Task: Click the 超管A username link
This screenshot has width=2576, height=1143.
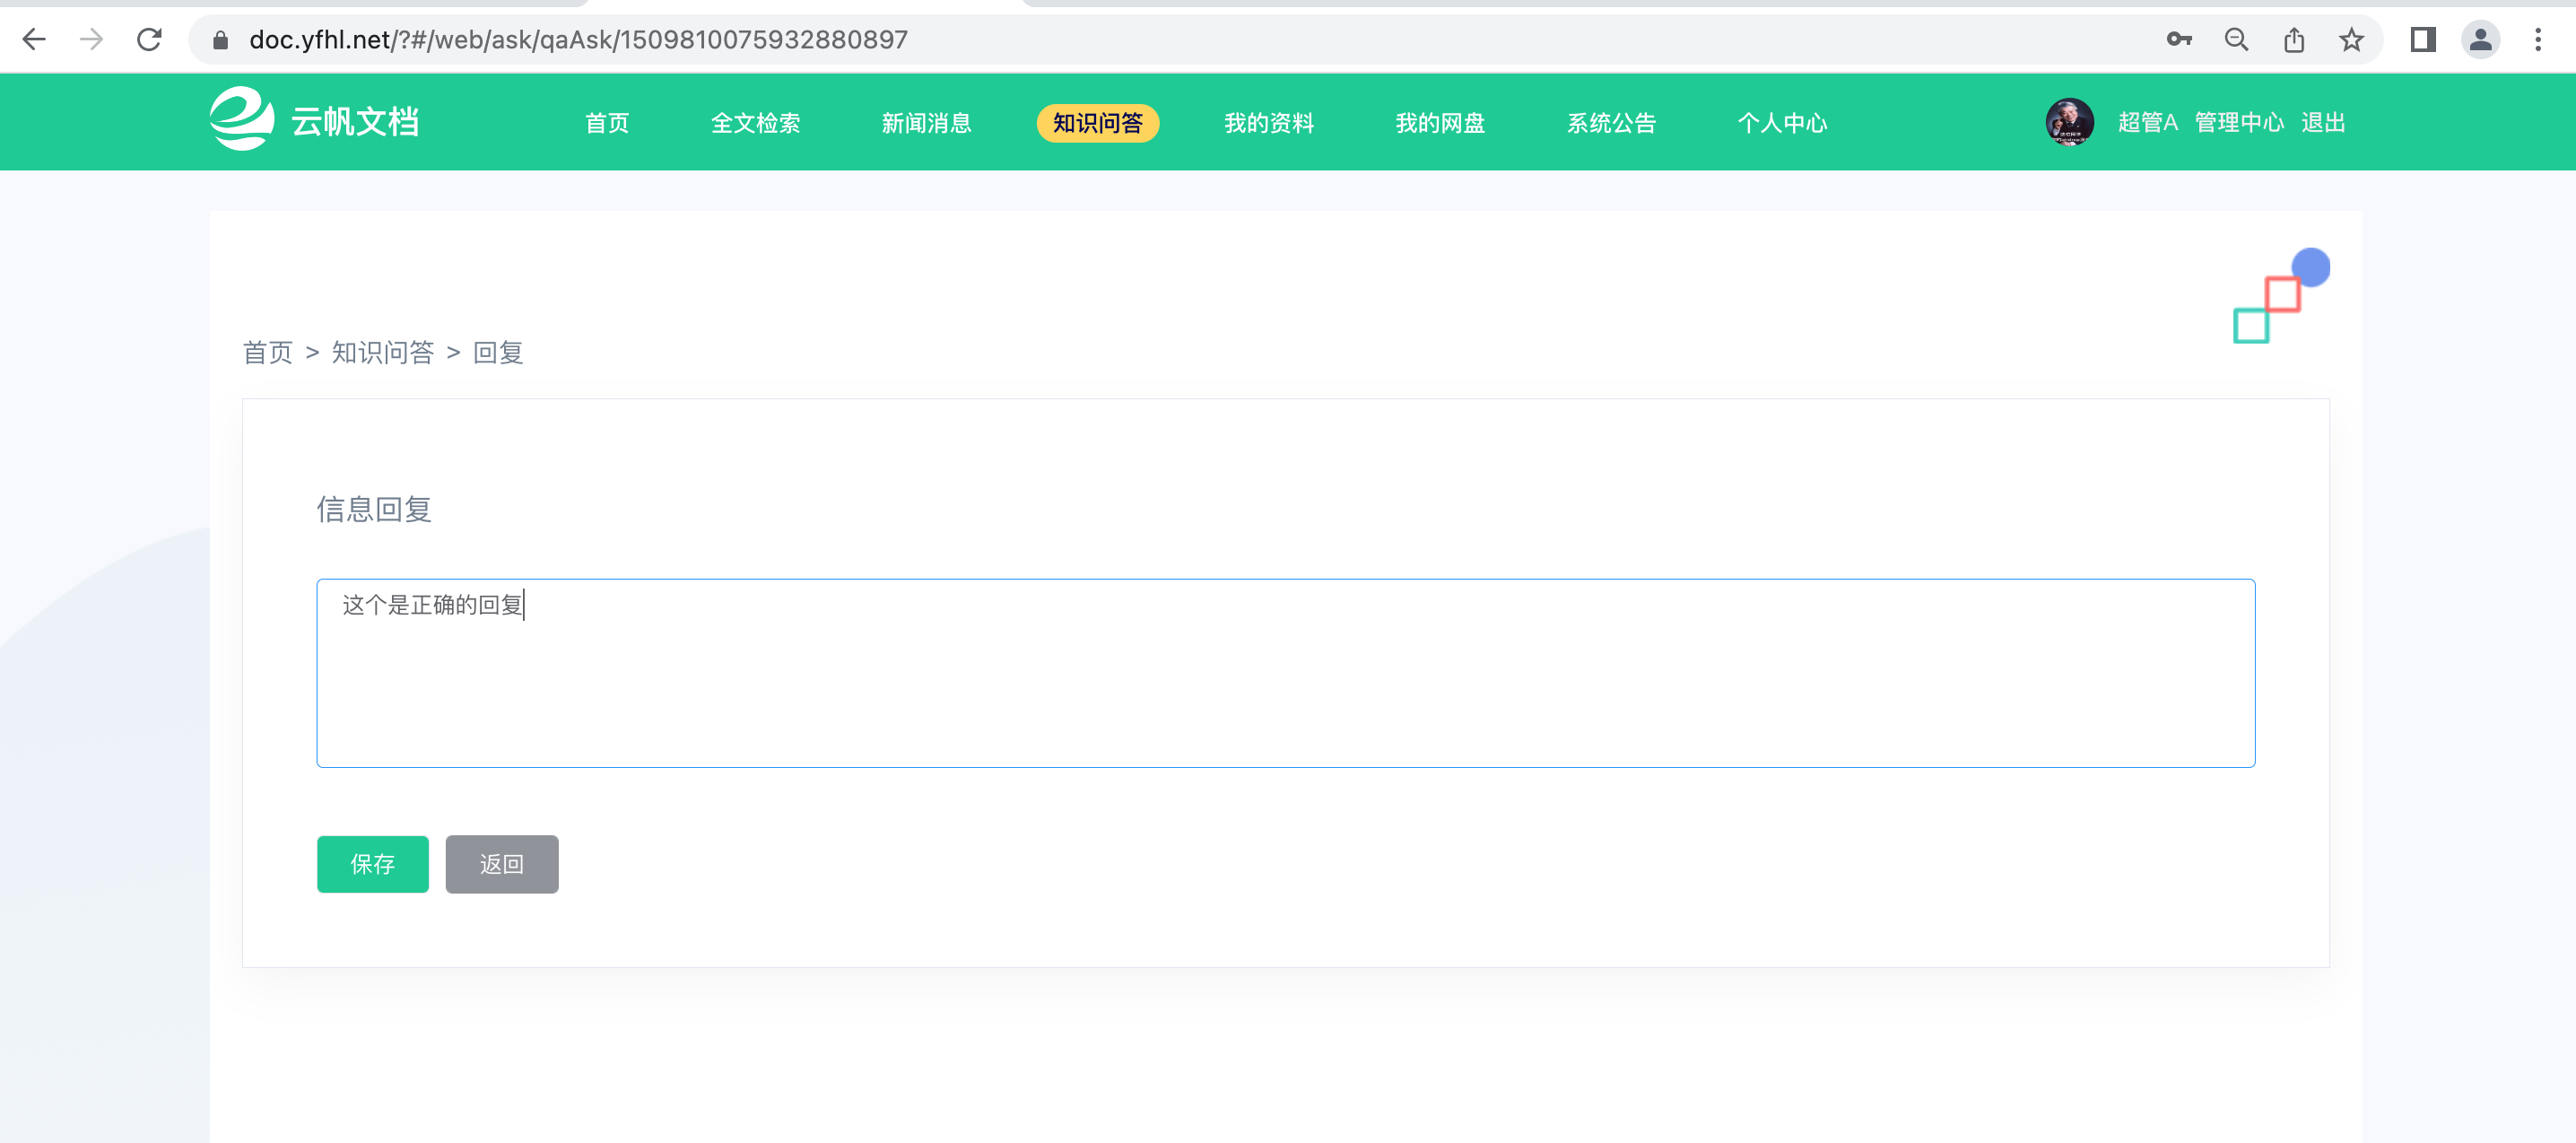Action: 2147,123
